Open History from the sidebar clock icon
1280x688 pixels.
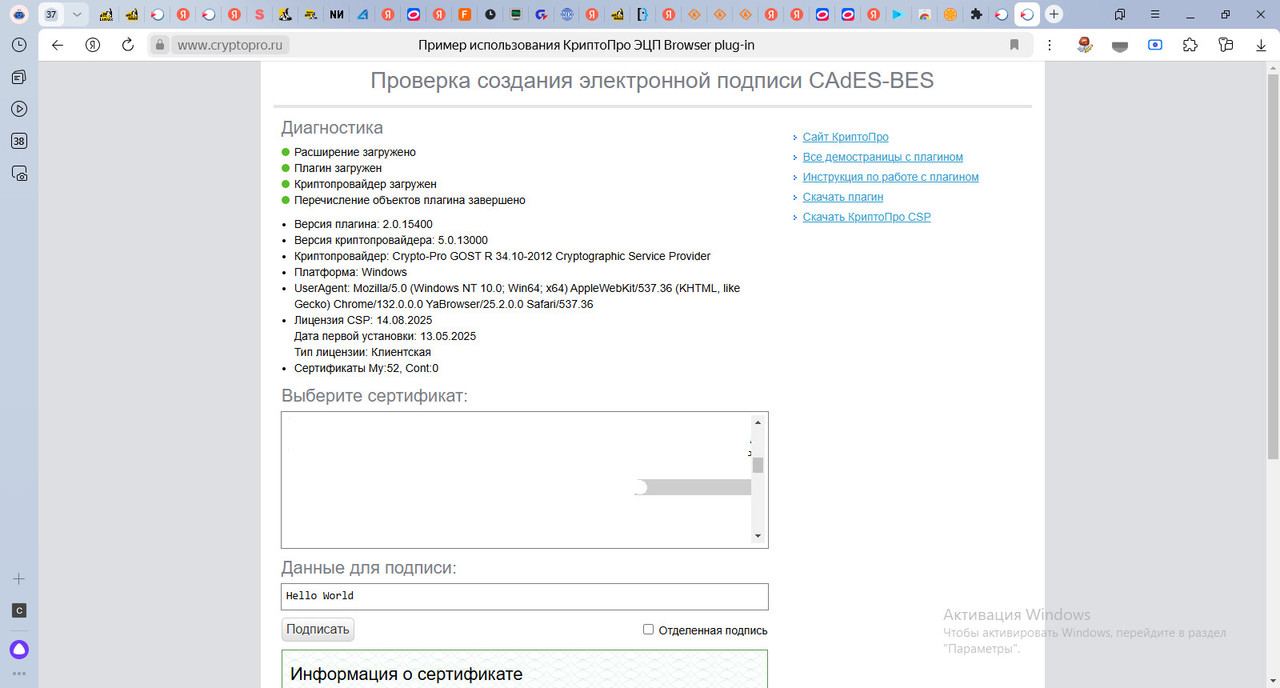coord(19,45)
